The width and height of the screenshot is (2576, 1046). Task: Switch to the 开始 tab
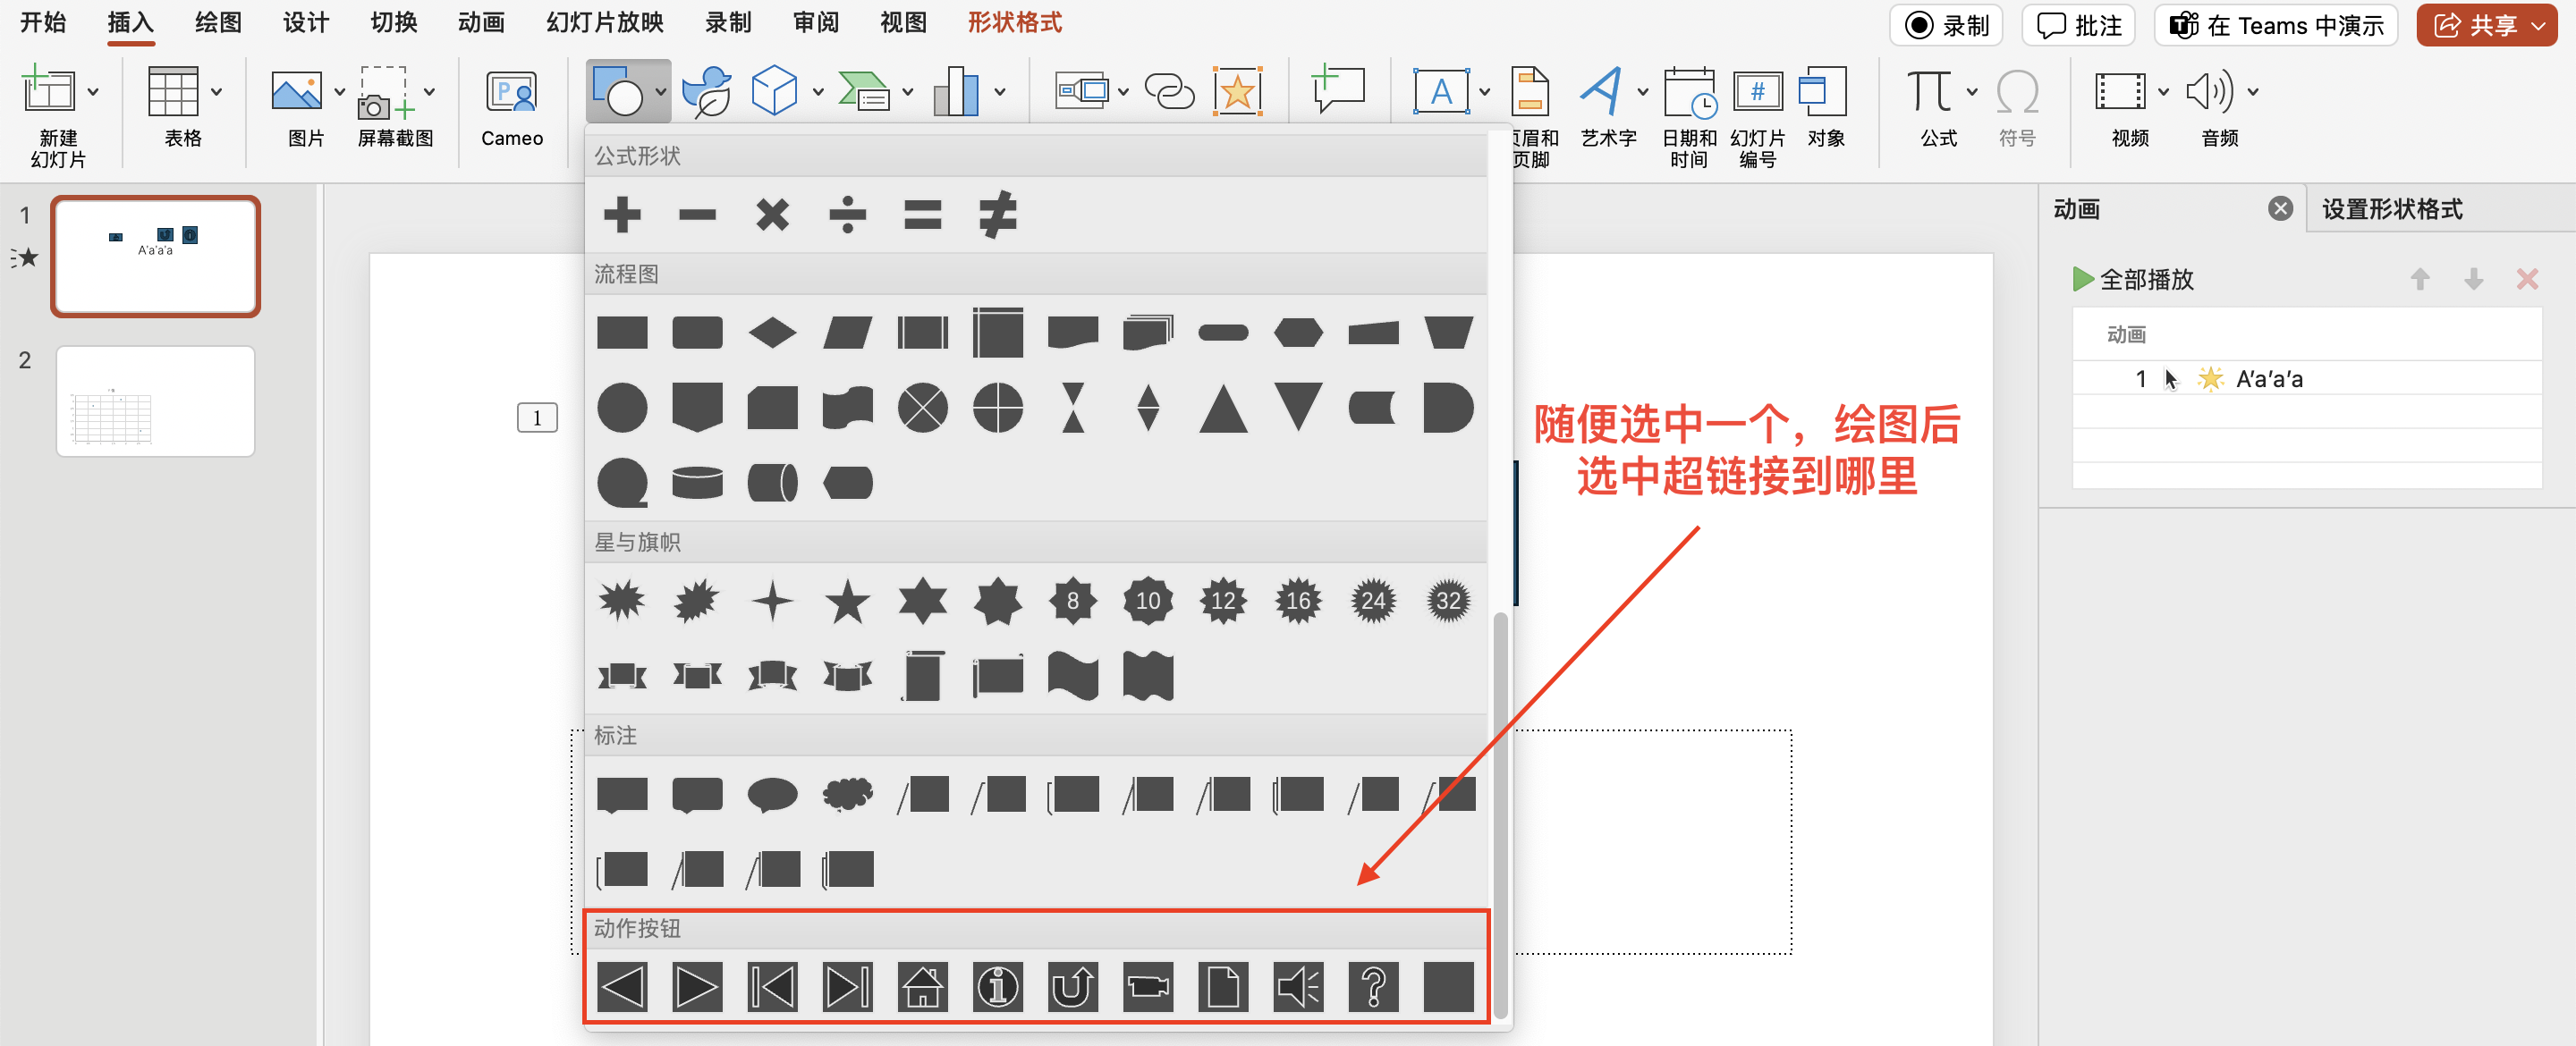tap(43, 23)
